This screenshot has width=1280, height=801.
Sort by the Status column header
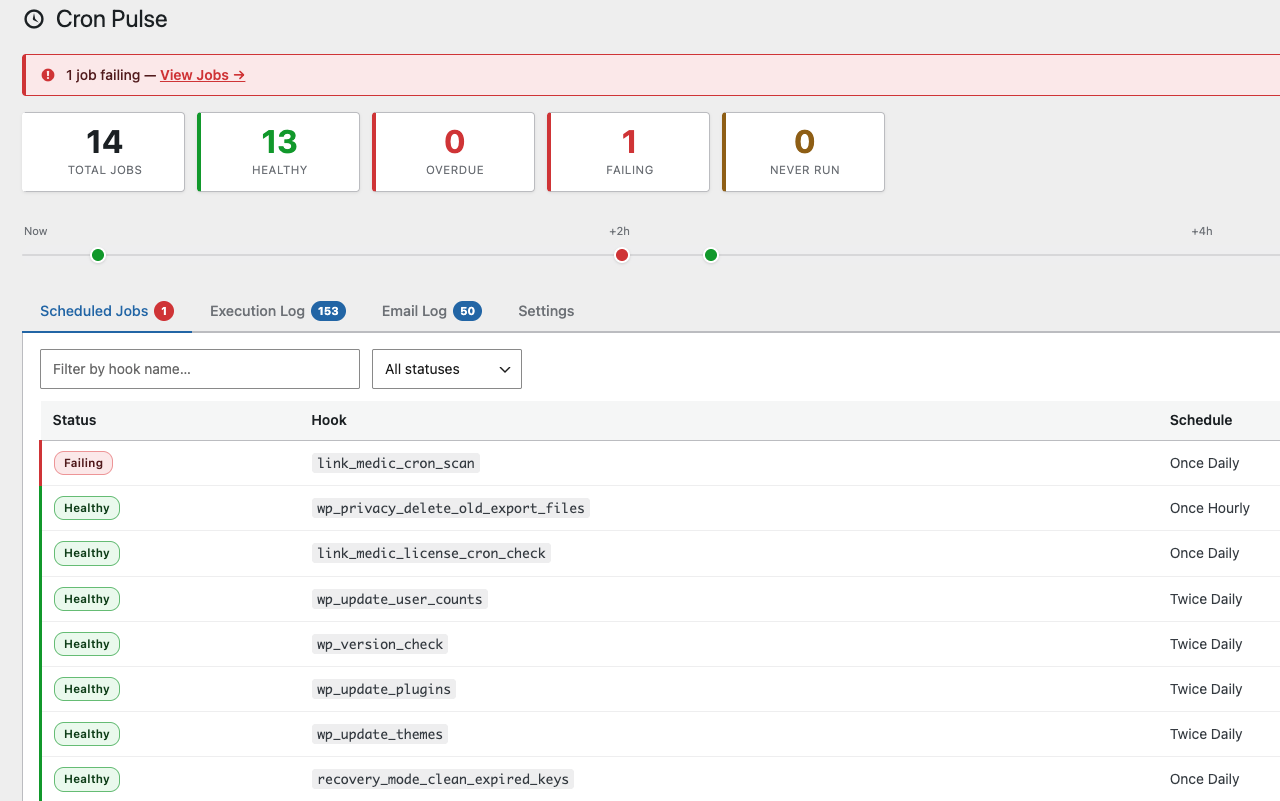[75, 420]
